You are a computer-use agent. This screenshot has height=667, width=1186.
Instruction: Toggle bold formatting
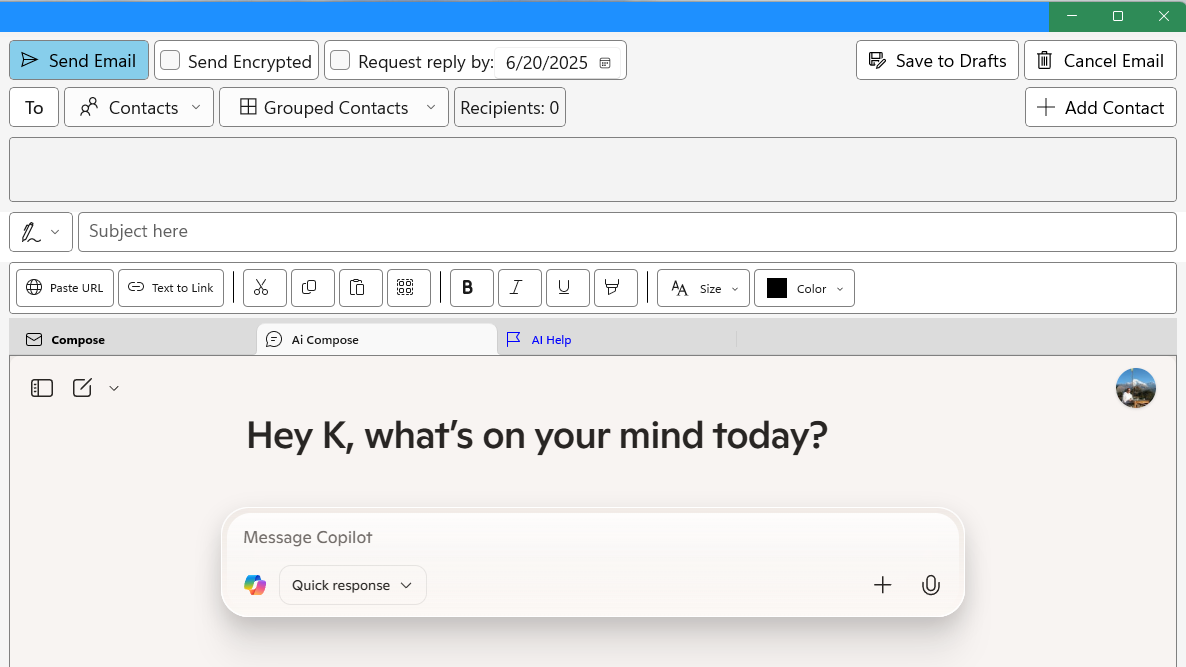pyautogui.click(x=468, y=288)
